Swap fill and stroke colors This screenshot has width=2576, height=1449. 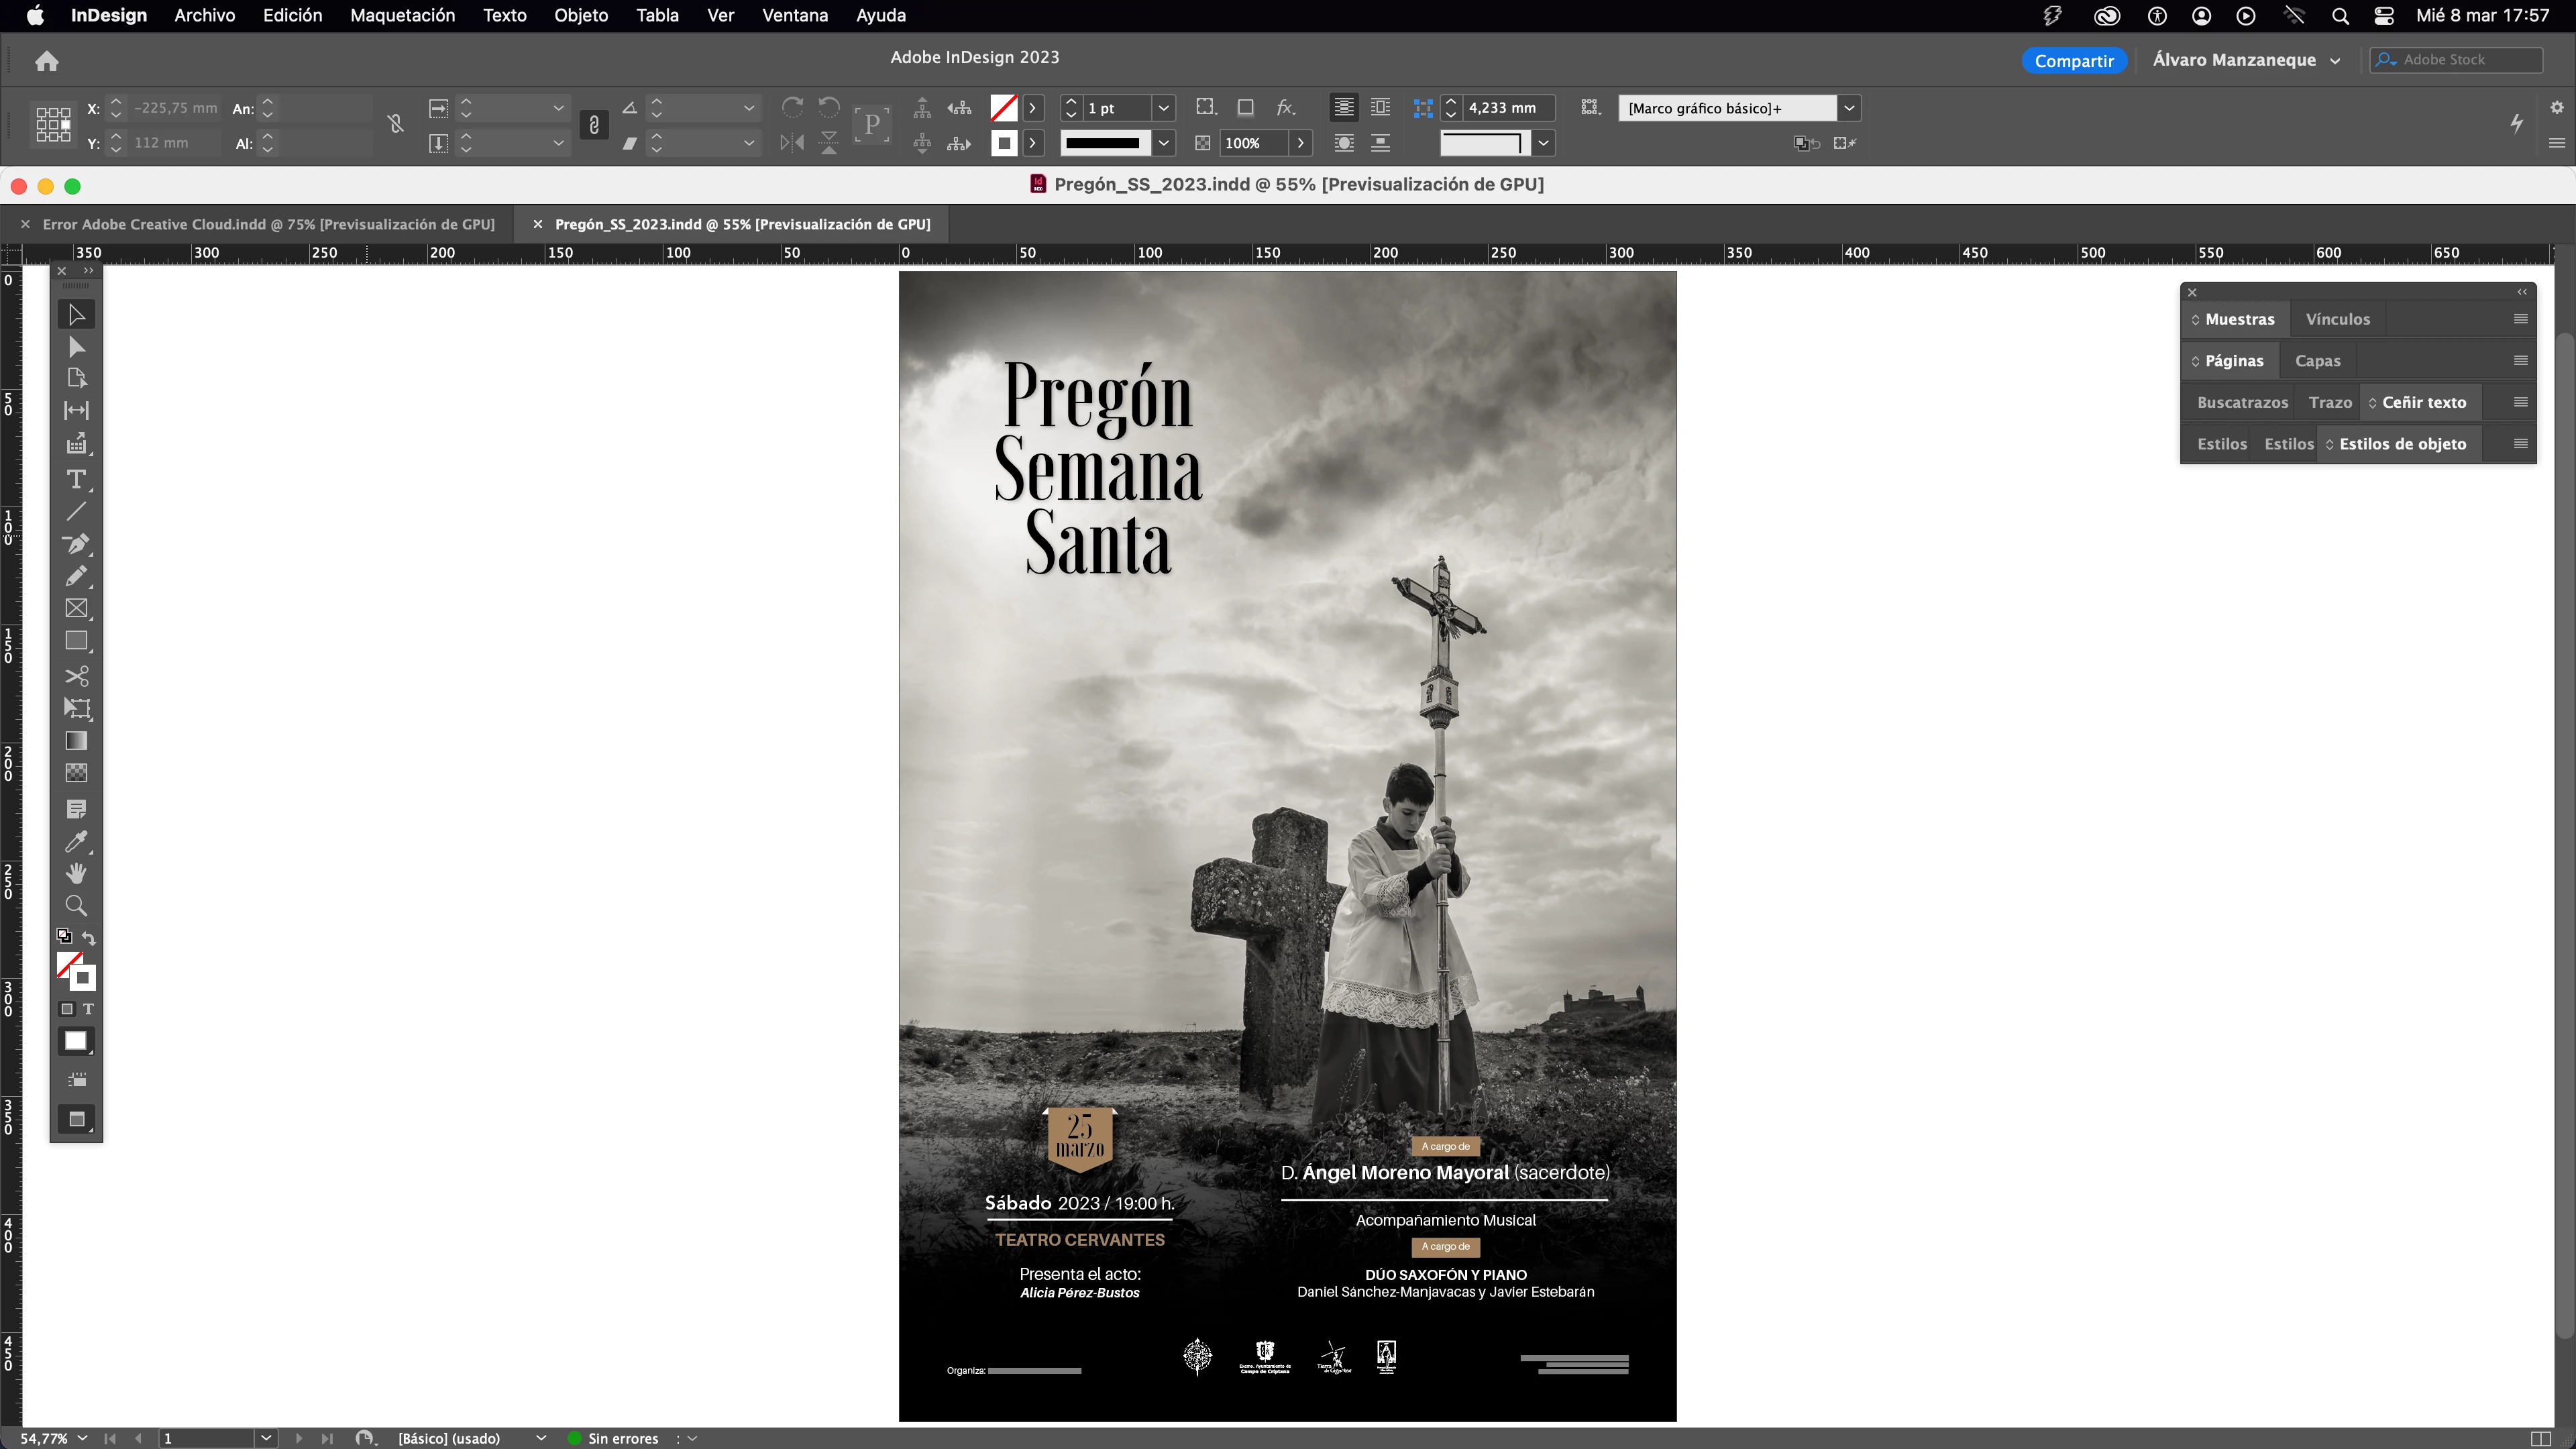[x=90, y=938]
